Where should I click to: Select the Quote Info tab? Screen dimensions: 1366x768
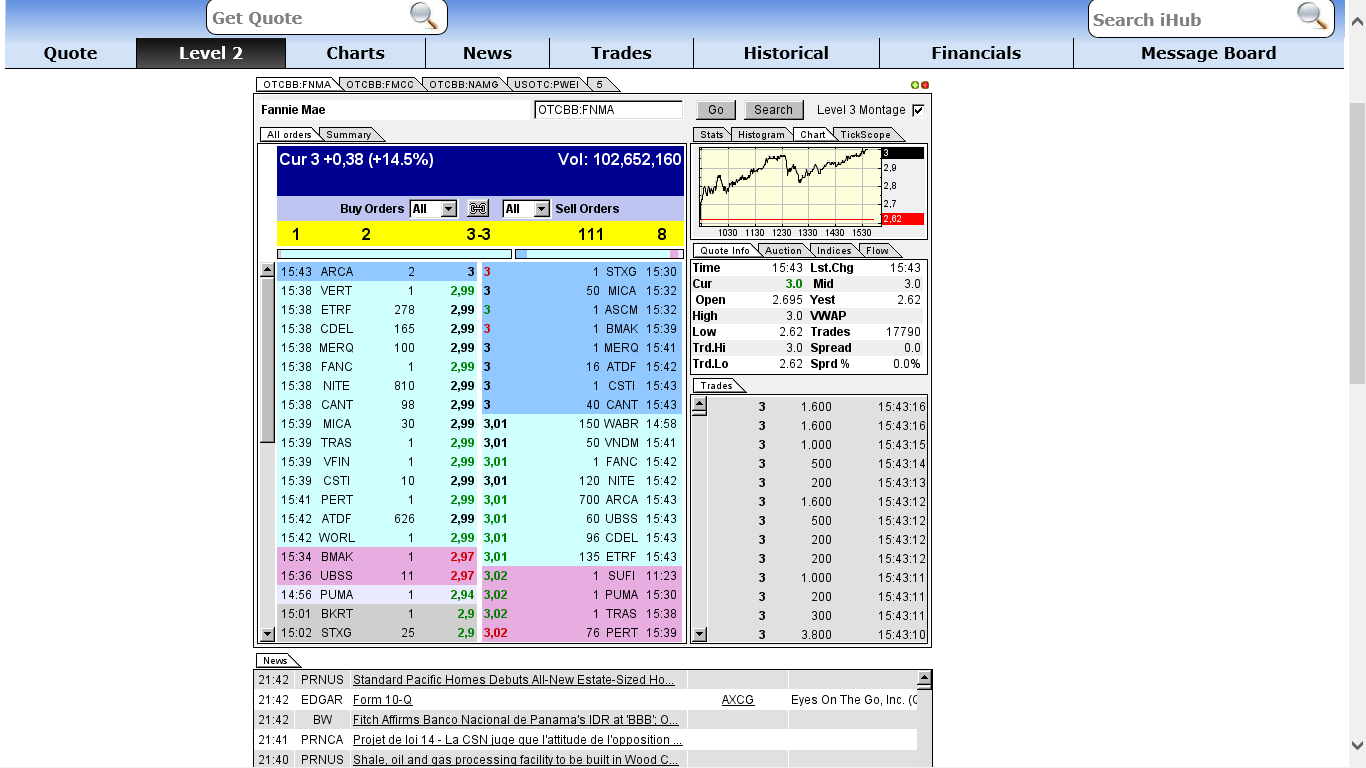725,251
